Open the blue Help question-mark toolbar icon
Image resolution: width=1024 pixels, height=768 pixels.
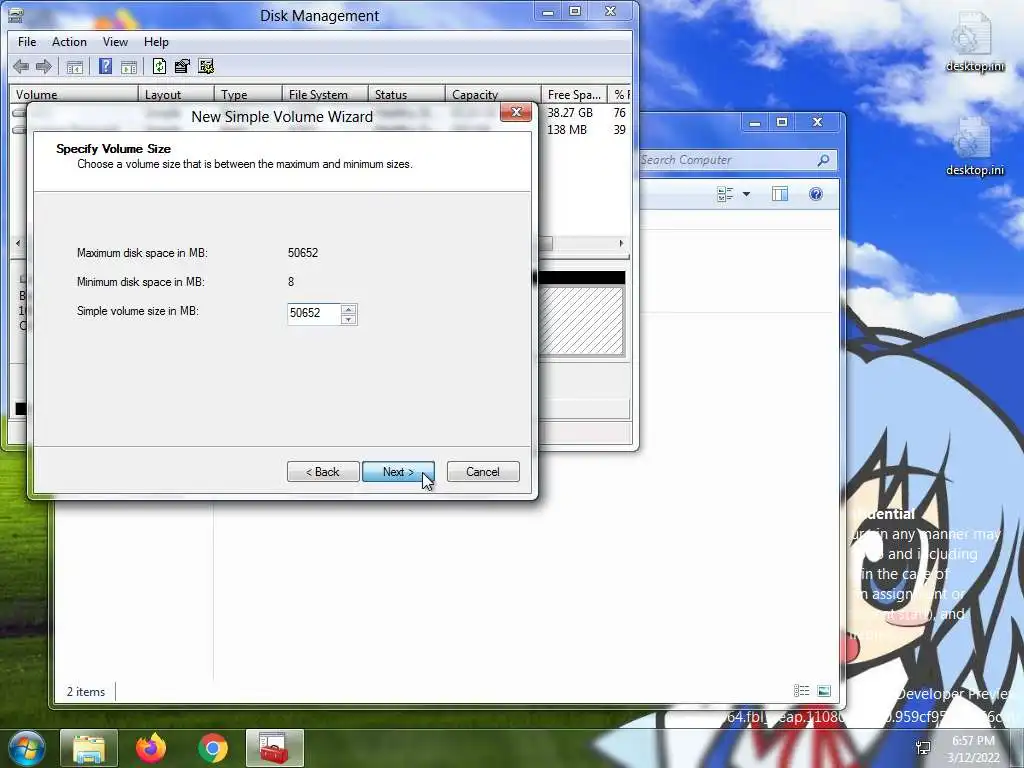105,66
